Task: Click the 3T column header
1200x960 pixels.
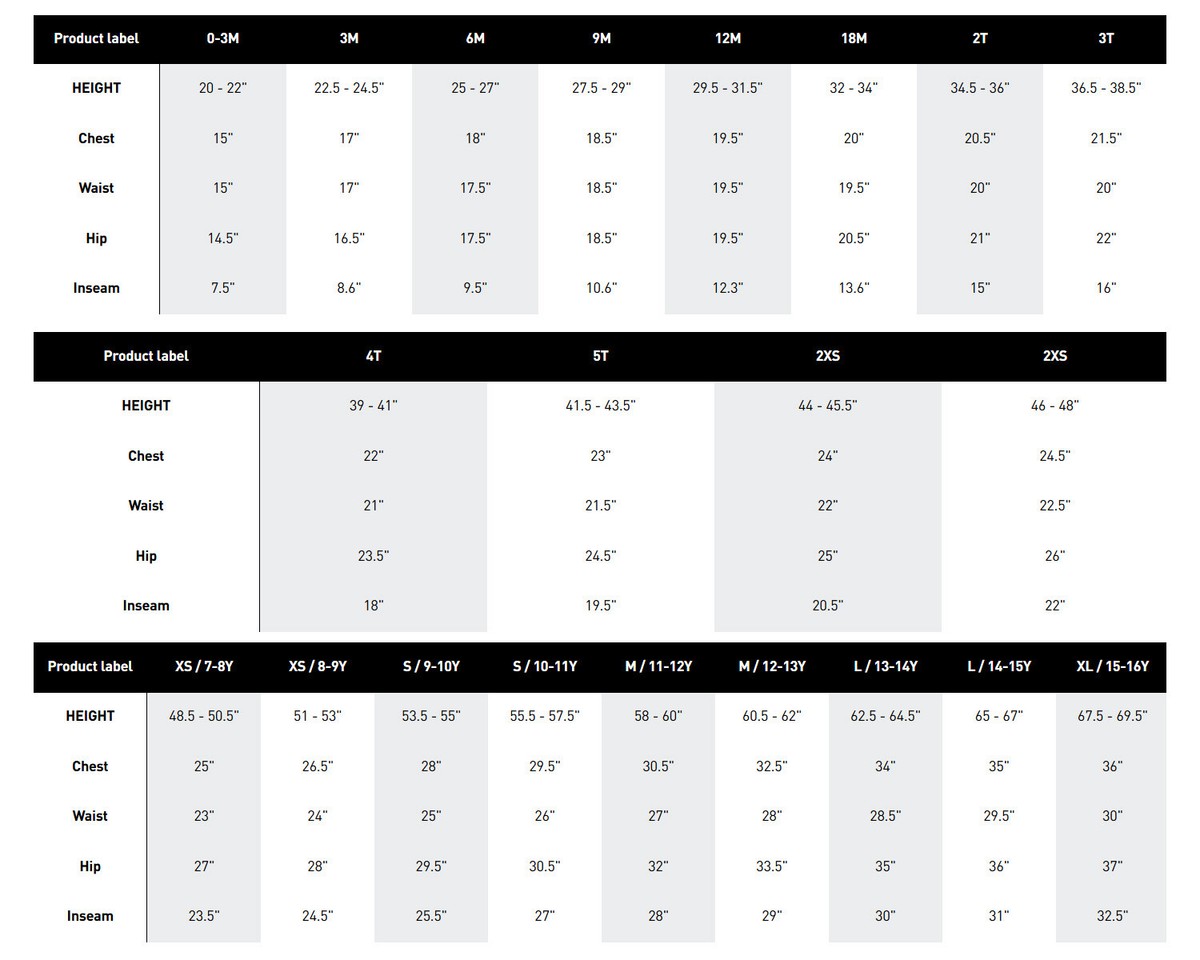Action: (x=1105, y=39)
